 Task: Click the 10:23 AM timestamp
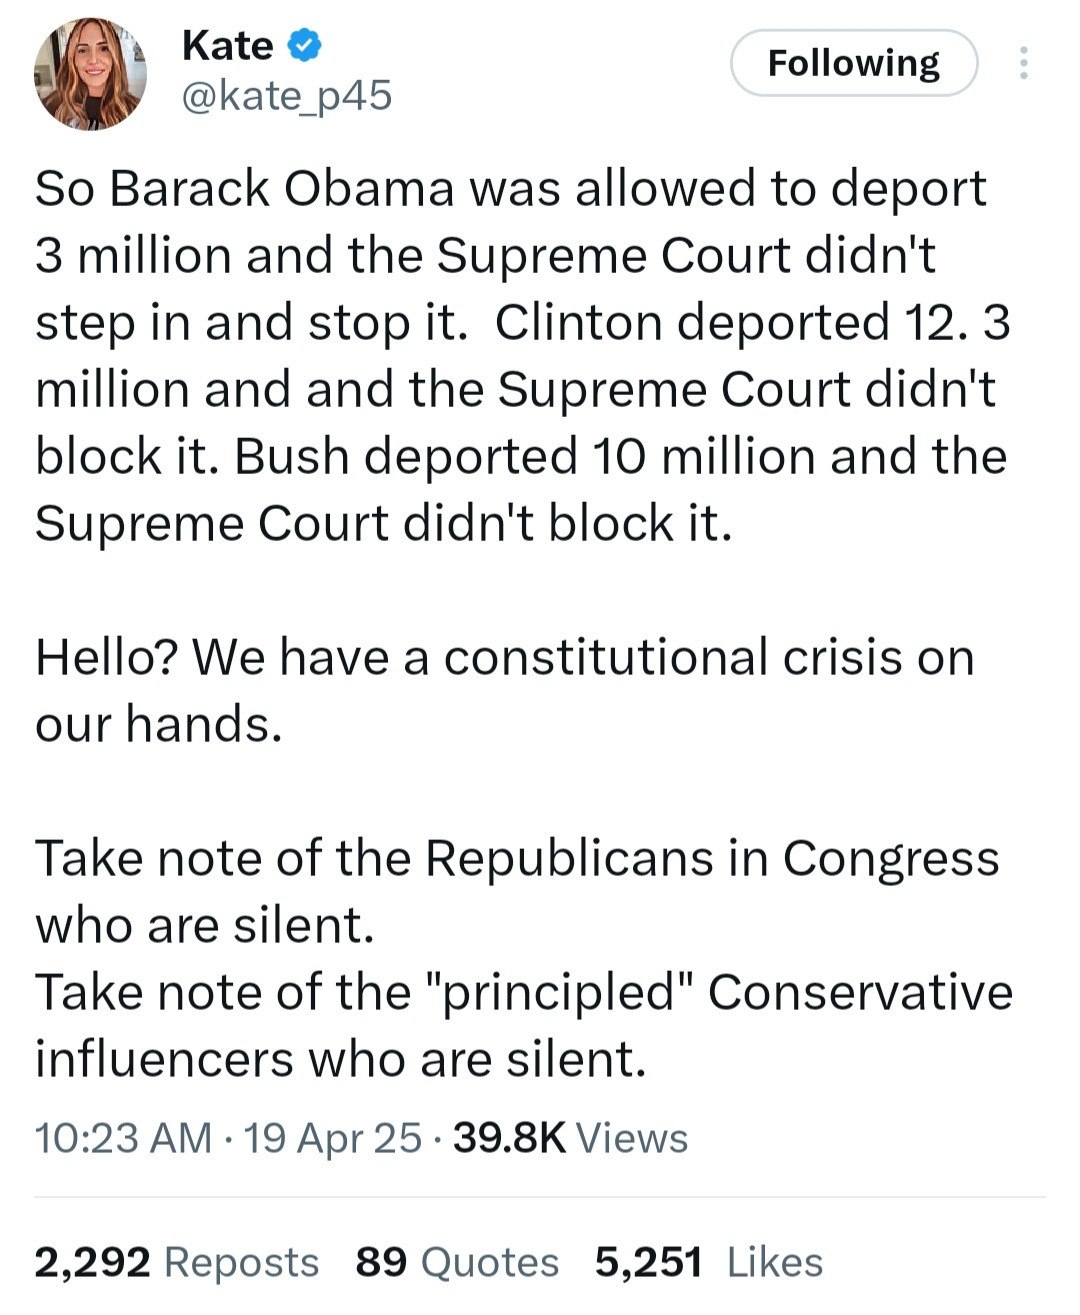123,1138
